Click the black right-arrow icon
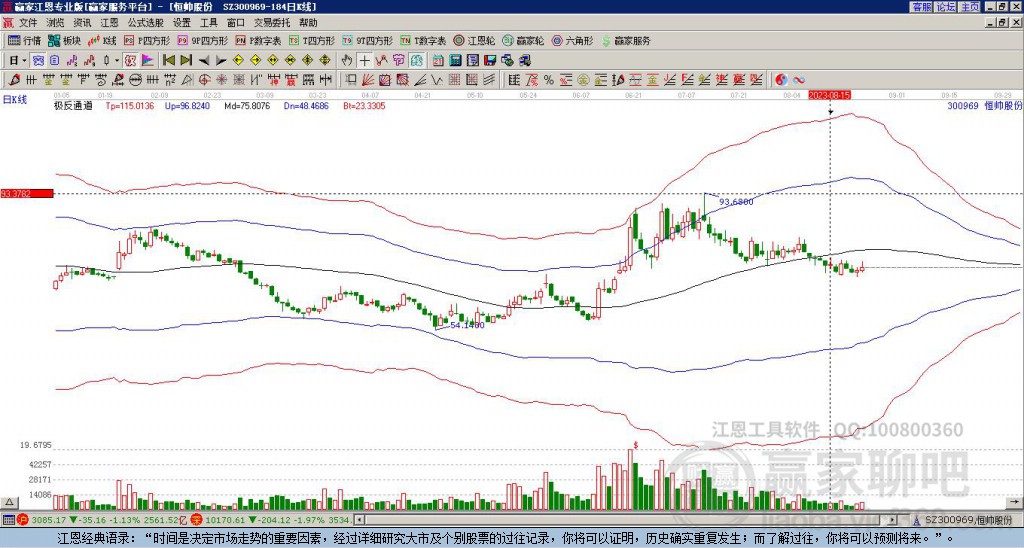Image resolution: width=1024 pixels, height=548 pixels. [x=221, y=60]
